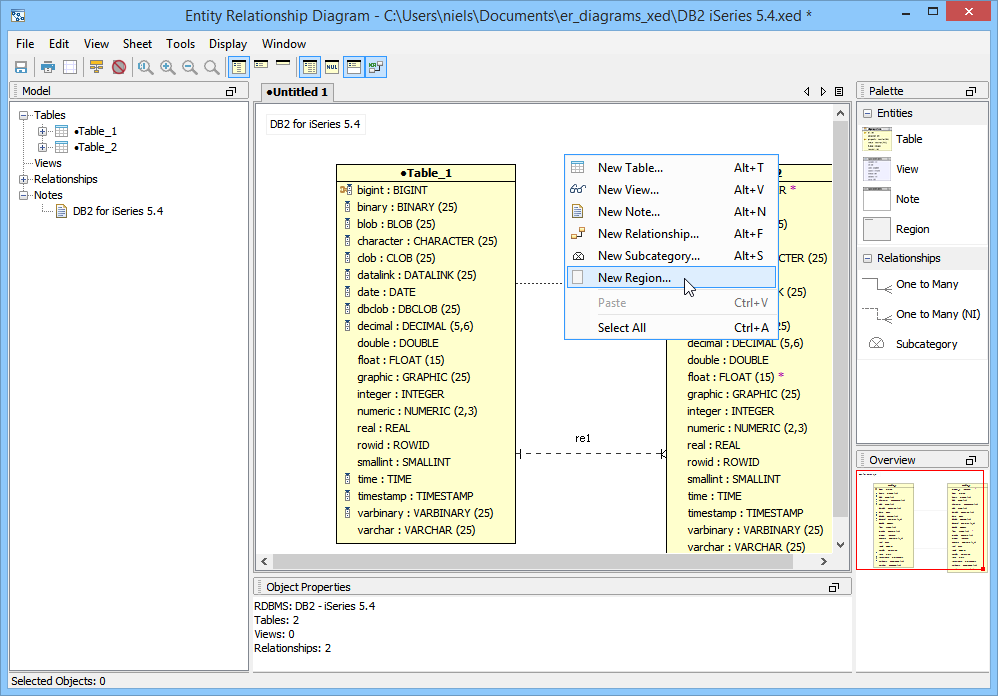Toggle relationship names display button
The width and height of the screenshot is (998, 696).
tap(376, 67)
